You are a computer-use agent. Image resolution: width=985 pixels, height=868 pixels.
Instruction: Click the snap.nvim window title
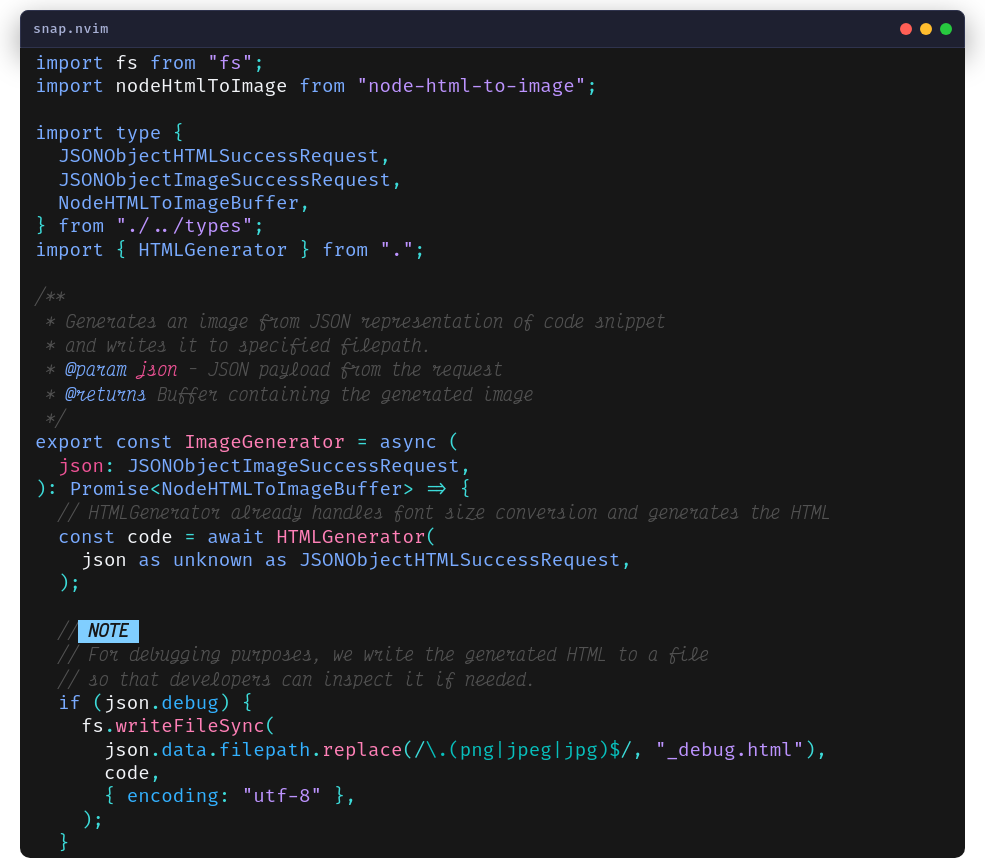(71, 29)
